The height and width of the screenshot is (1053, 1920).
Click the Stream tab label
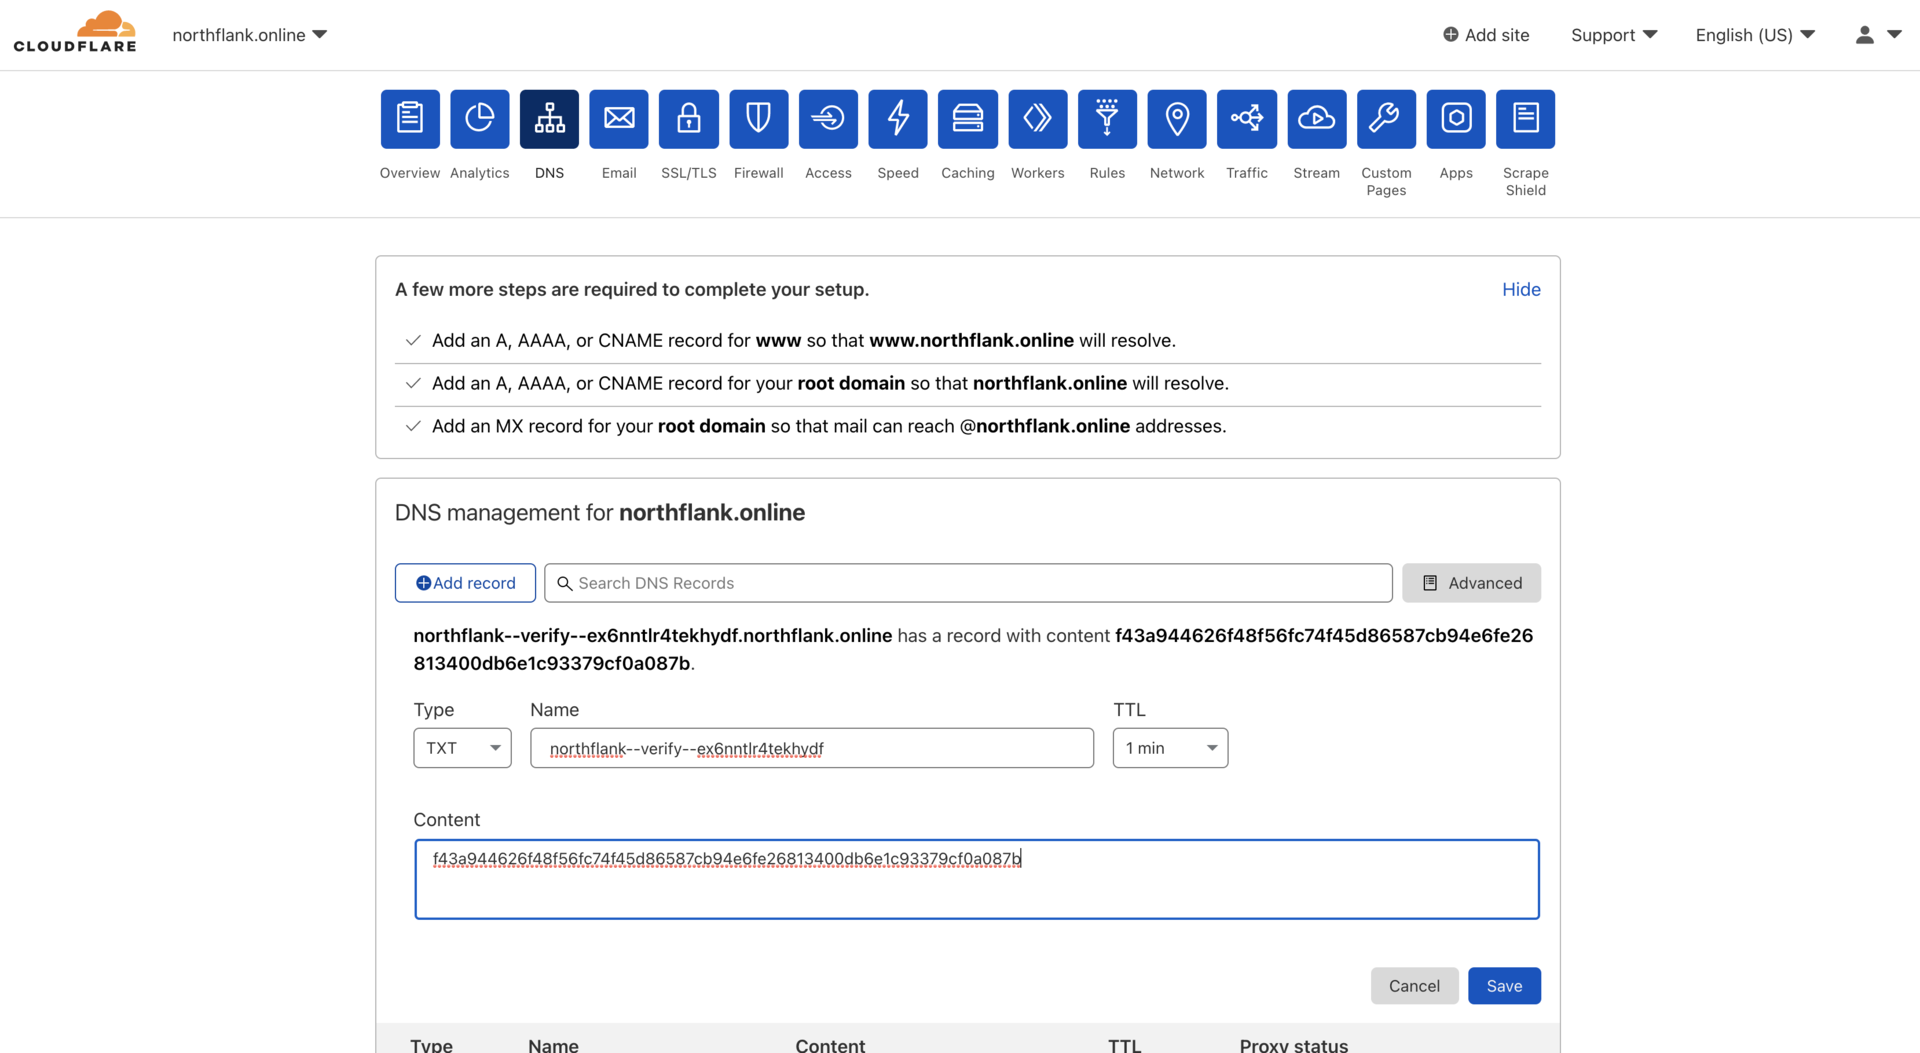click(1317, 173)
